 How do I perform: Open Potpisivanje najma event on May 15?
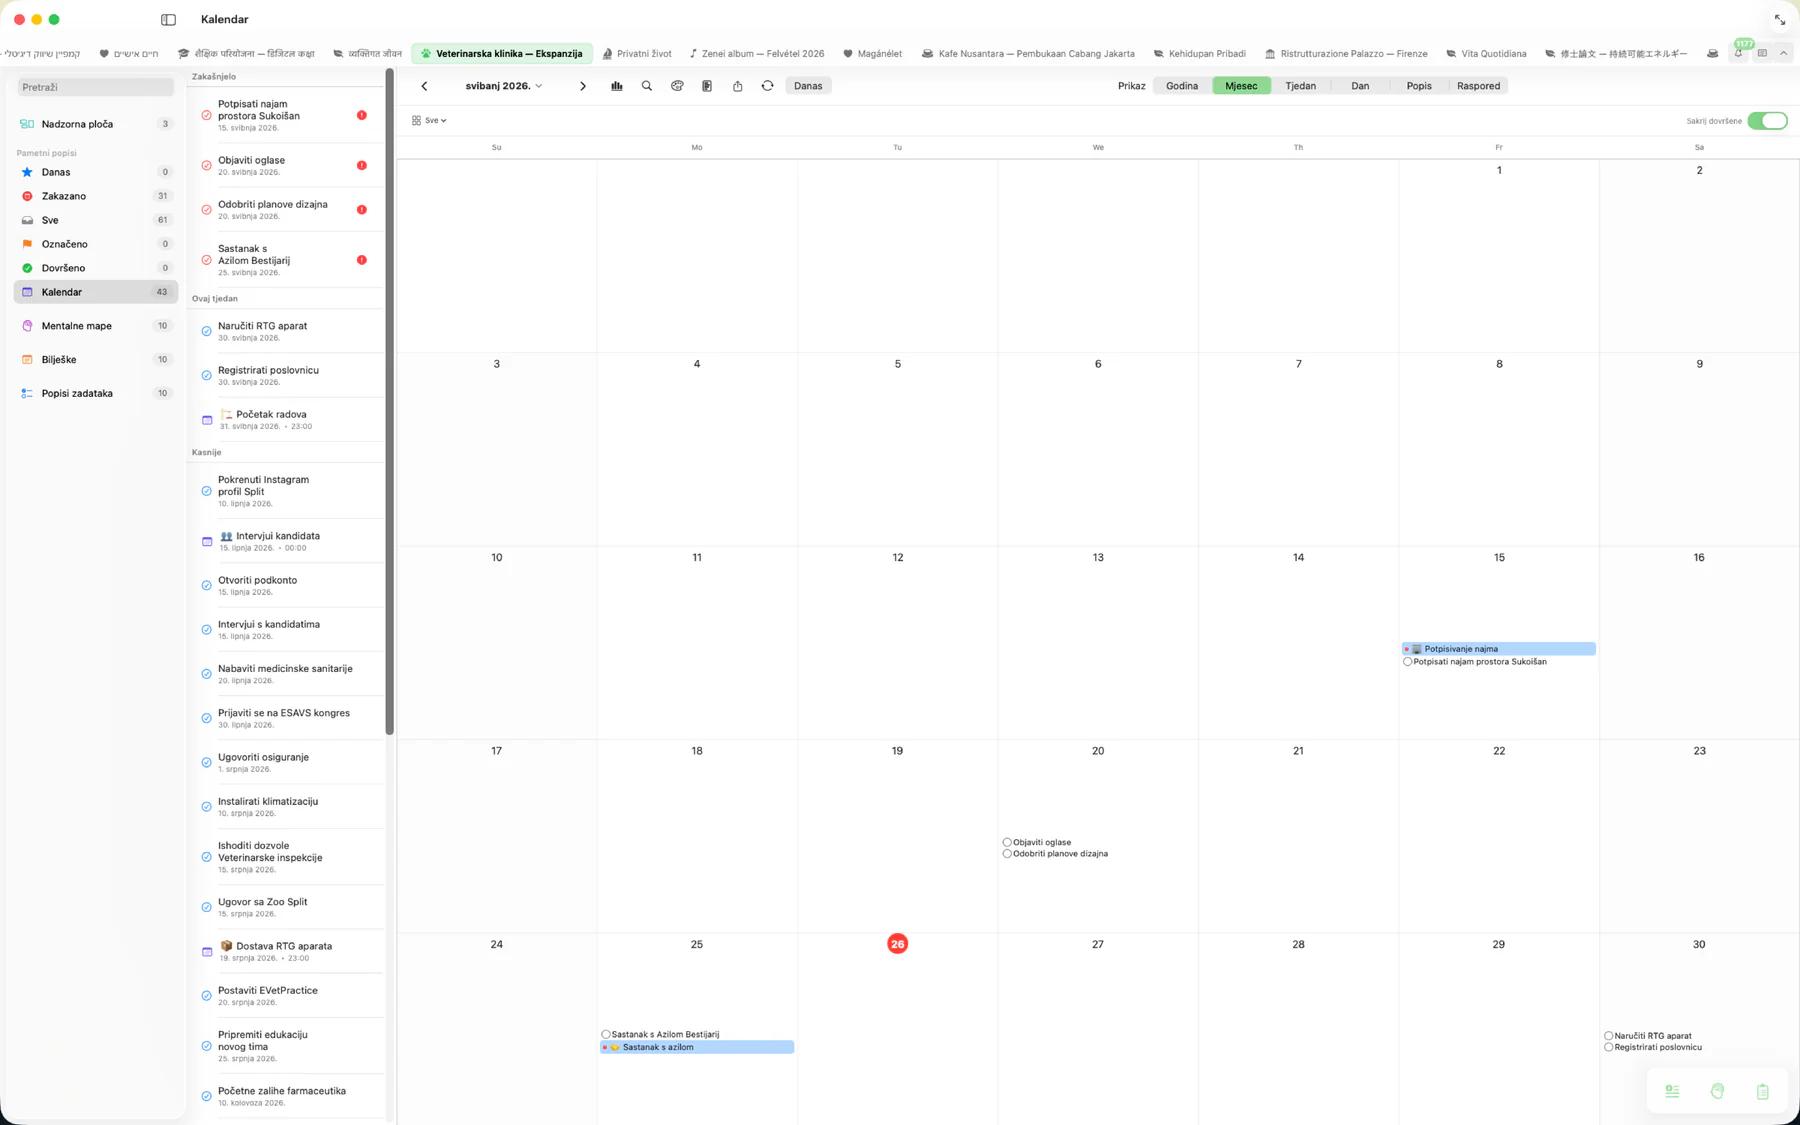tap(1498, 649)
